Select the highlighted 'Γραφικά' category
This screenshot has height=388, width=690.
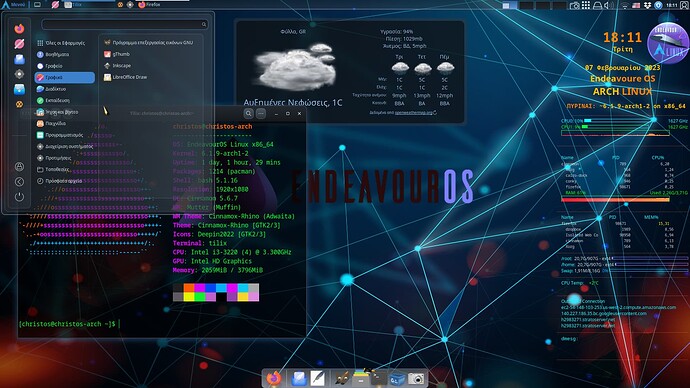(64, 77)
